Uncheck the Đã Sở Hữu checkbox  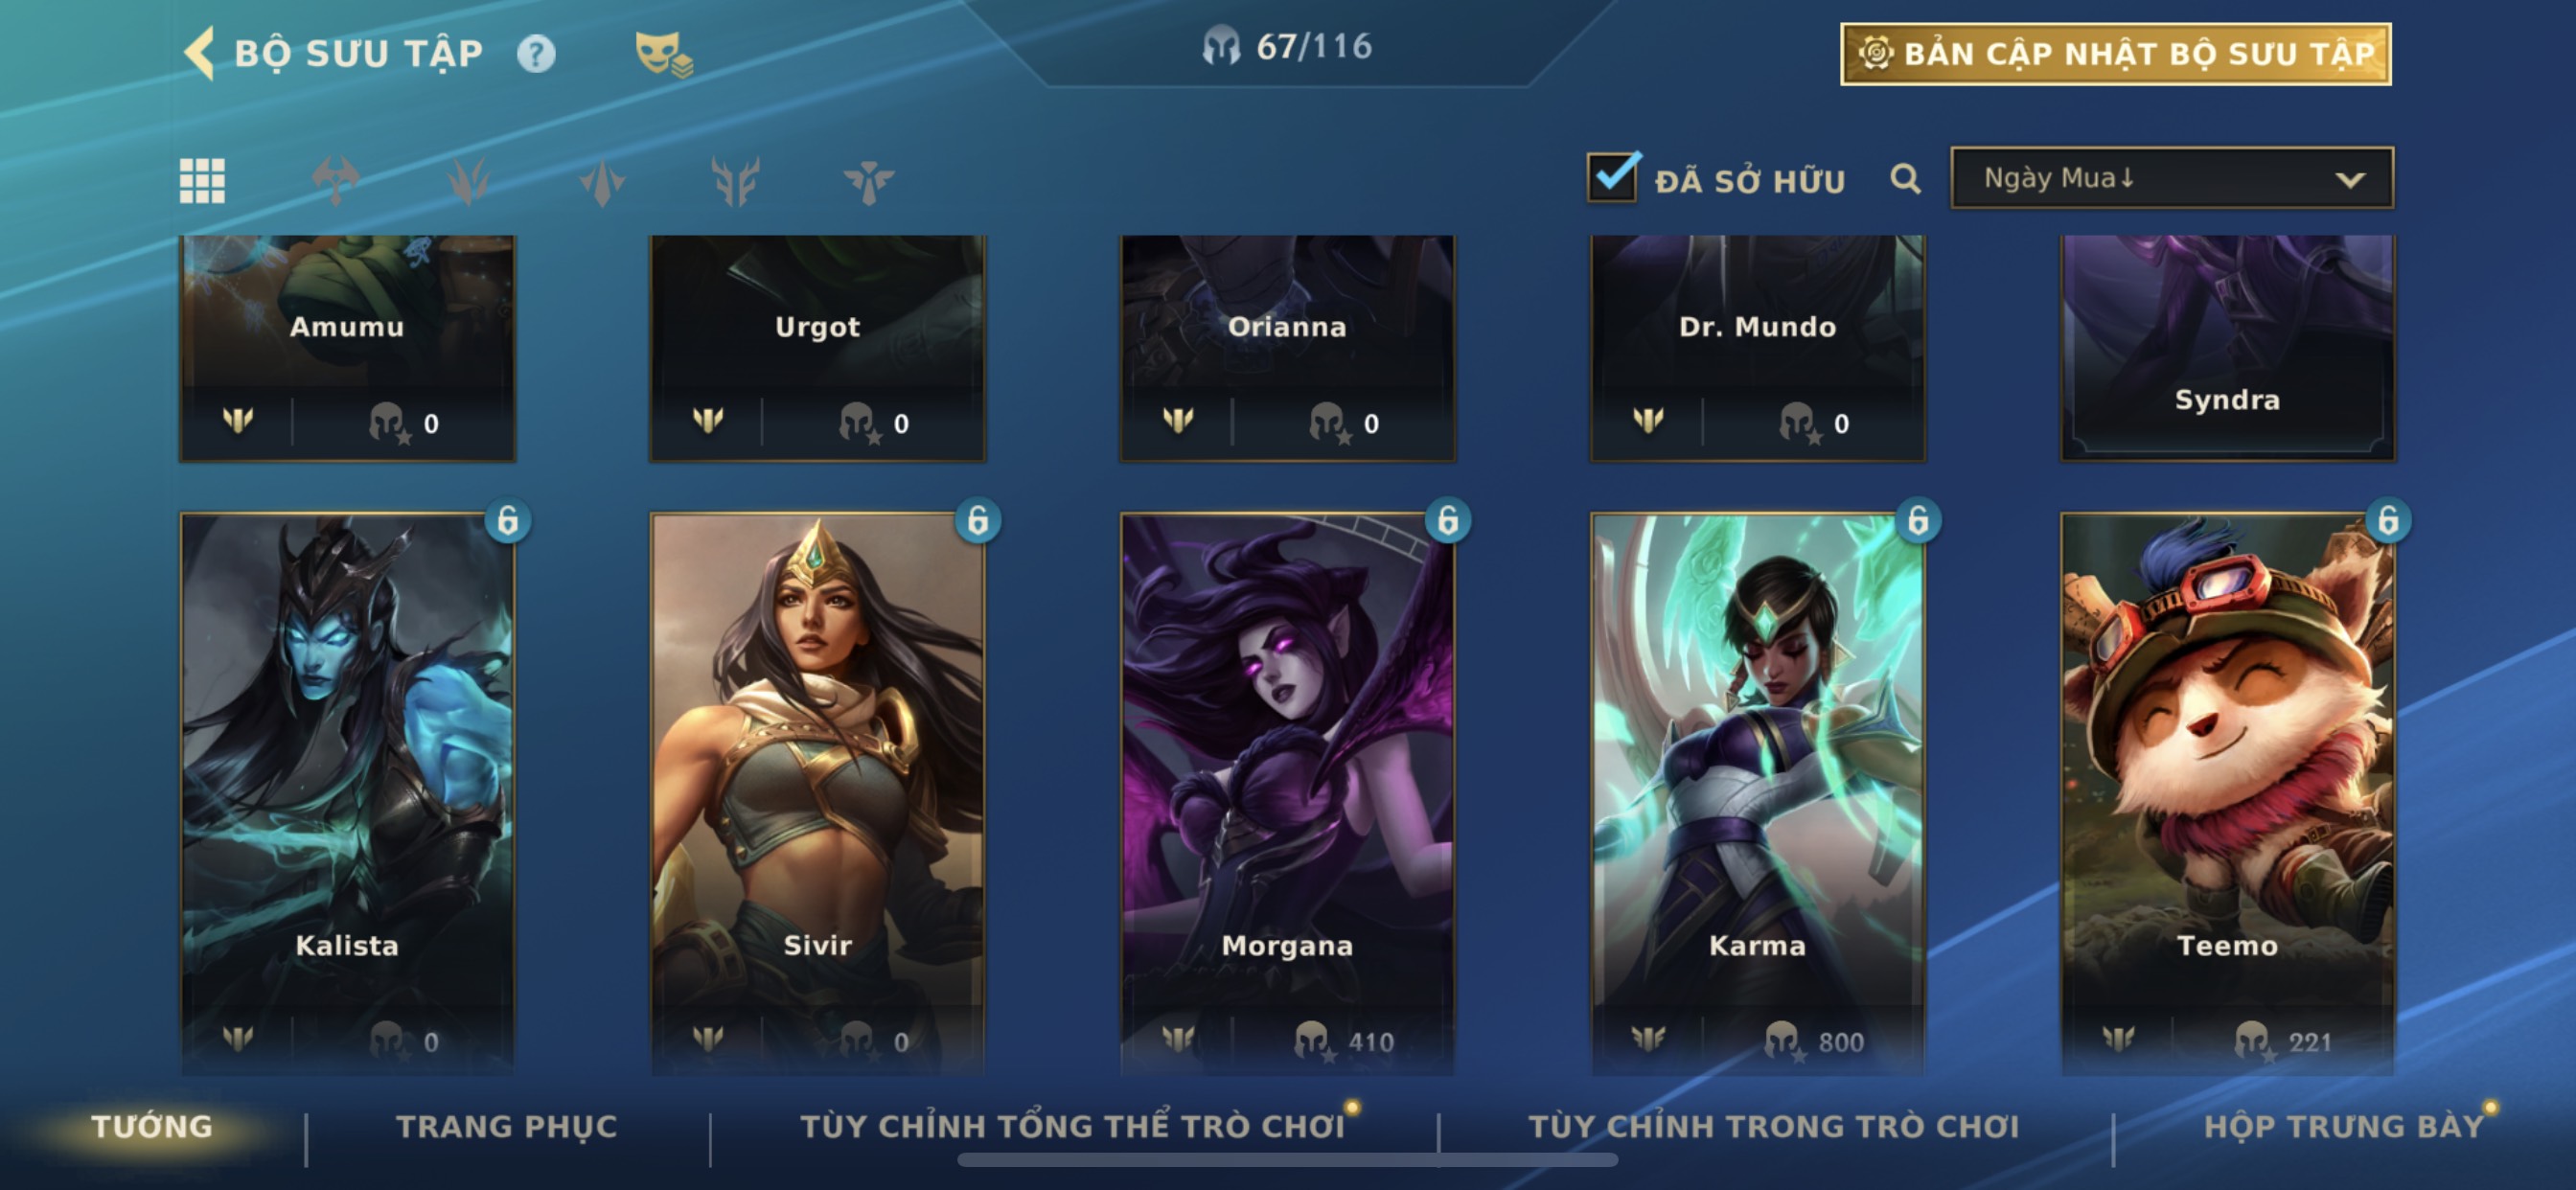1612,179
